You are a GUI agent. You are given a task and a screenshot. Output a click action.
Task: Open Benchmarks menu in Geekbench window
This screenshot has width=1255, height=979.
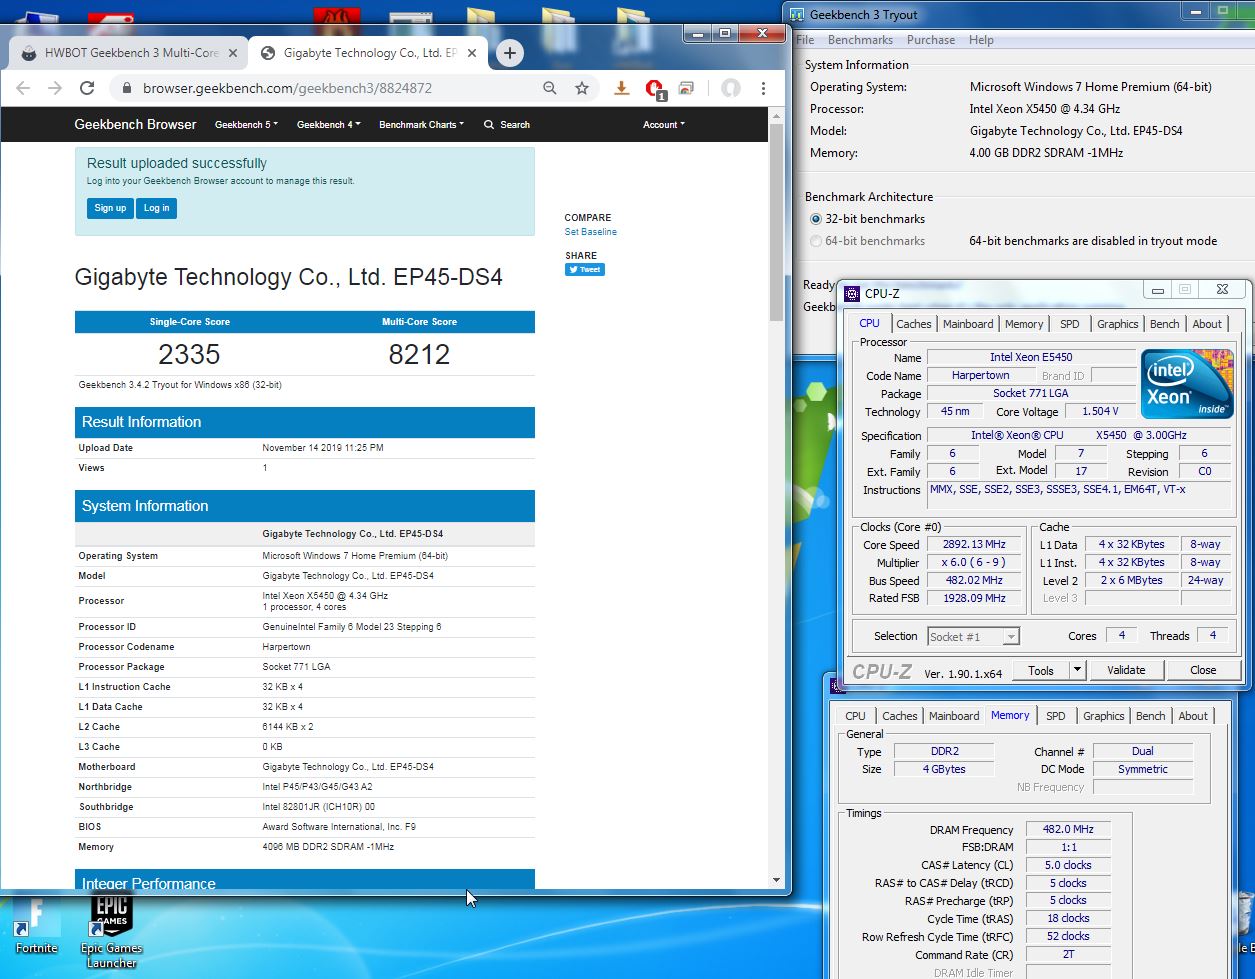(x=860, y=40)
